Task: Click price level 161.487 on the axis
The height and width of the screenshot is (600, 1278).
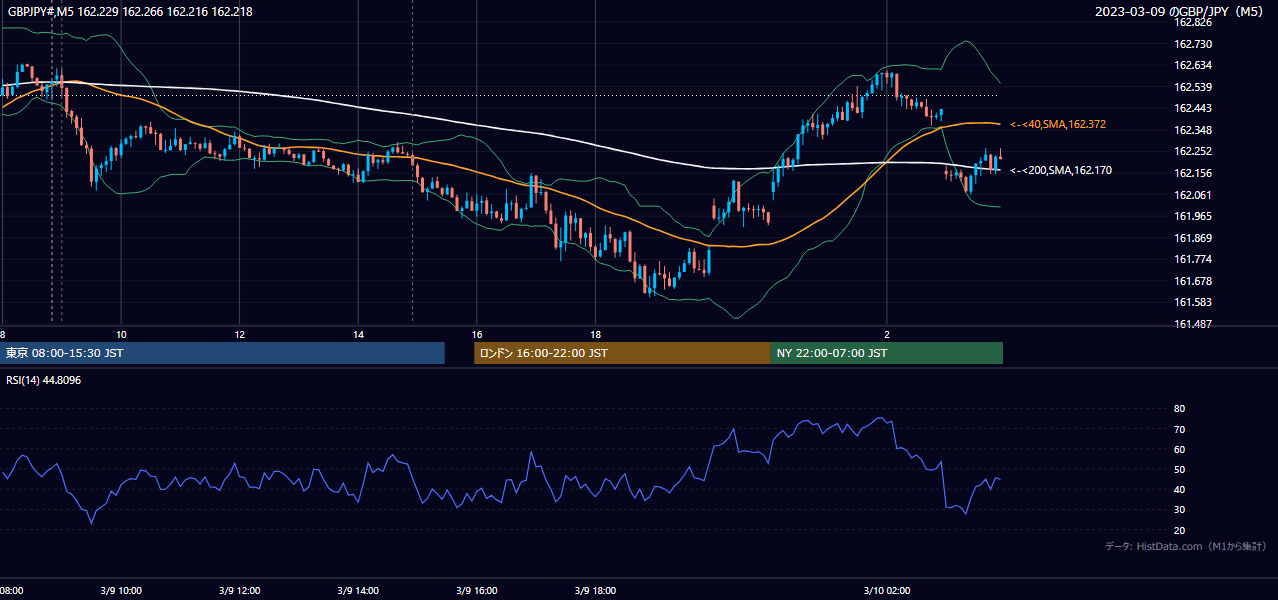Action: pos(1192,325)
